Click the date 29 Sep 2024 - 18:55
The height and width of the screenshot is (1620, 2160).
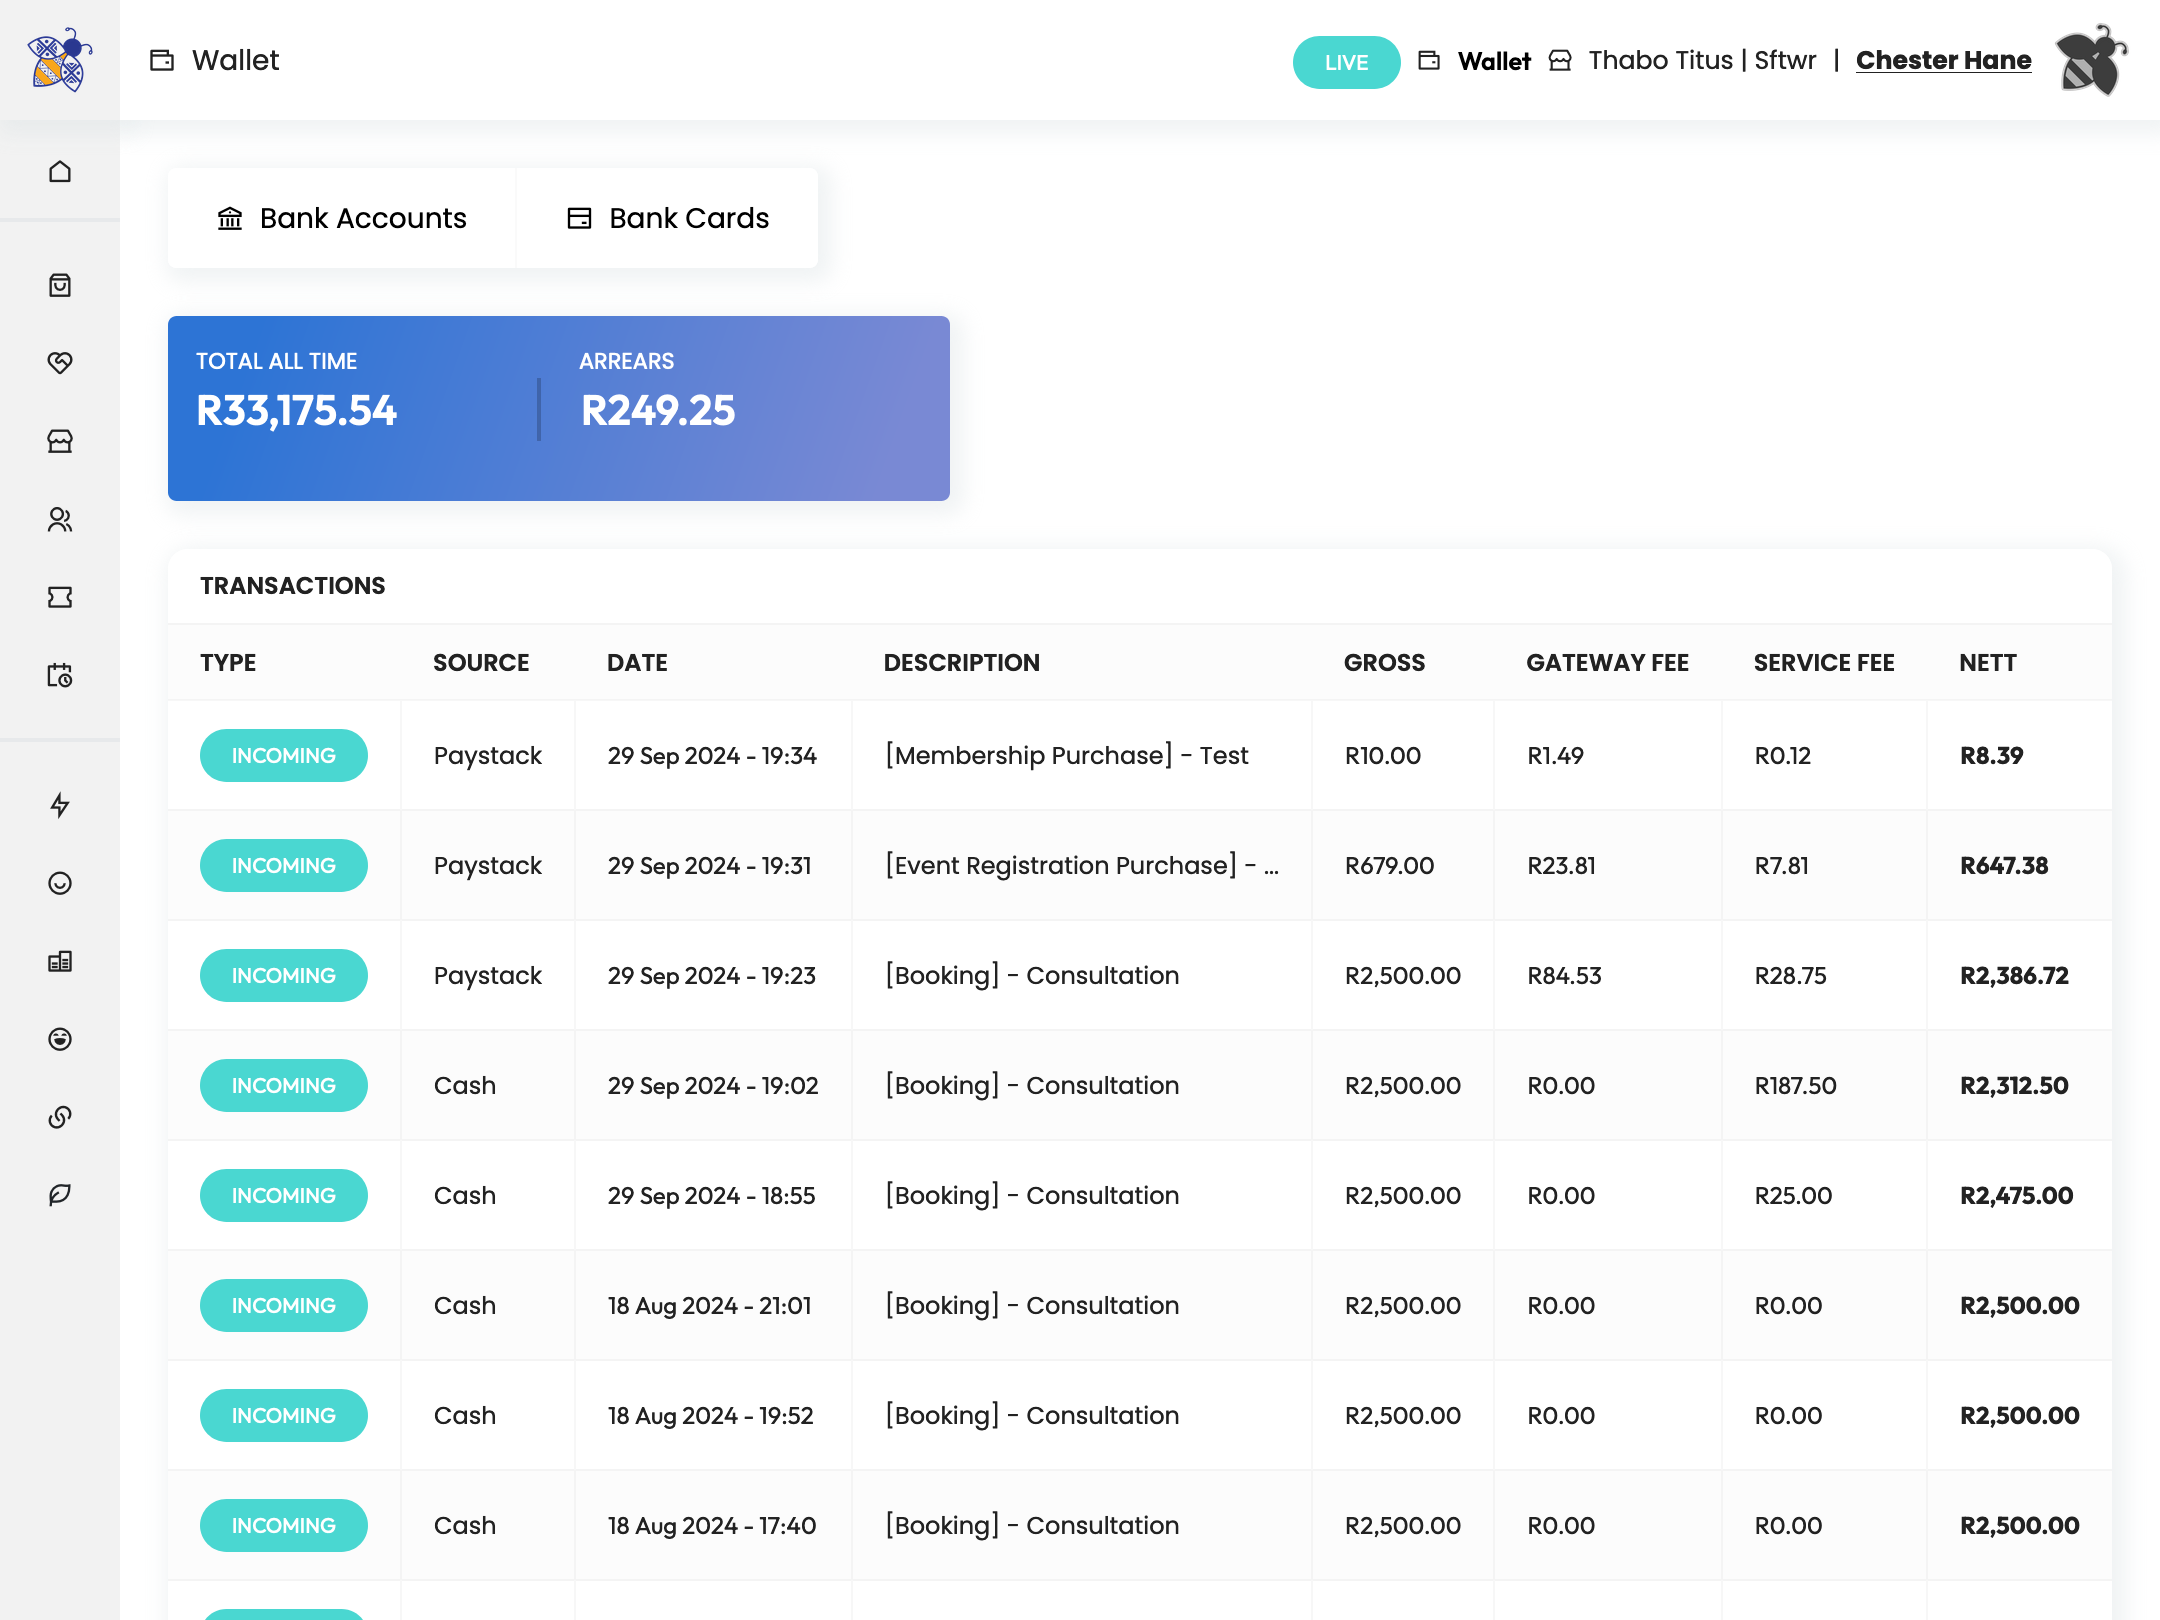point(712,1195)
